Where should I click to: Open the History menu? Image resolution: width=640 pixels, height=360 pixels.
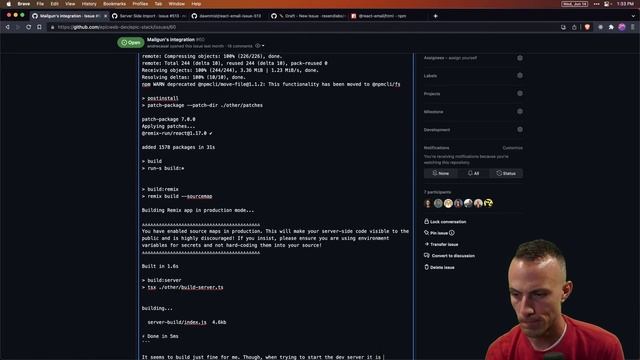[x=89, y=4]
